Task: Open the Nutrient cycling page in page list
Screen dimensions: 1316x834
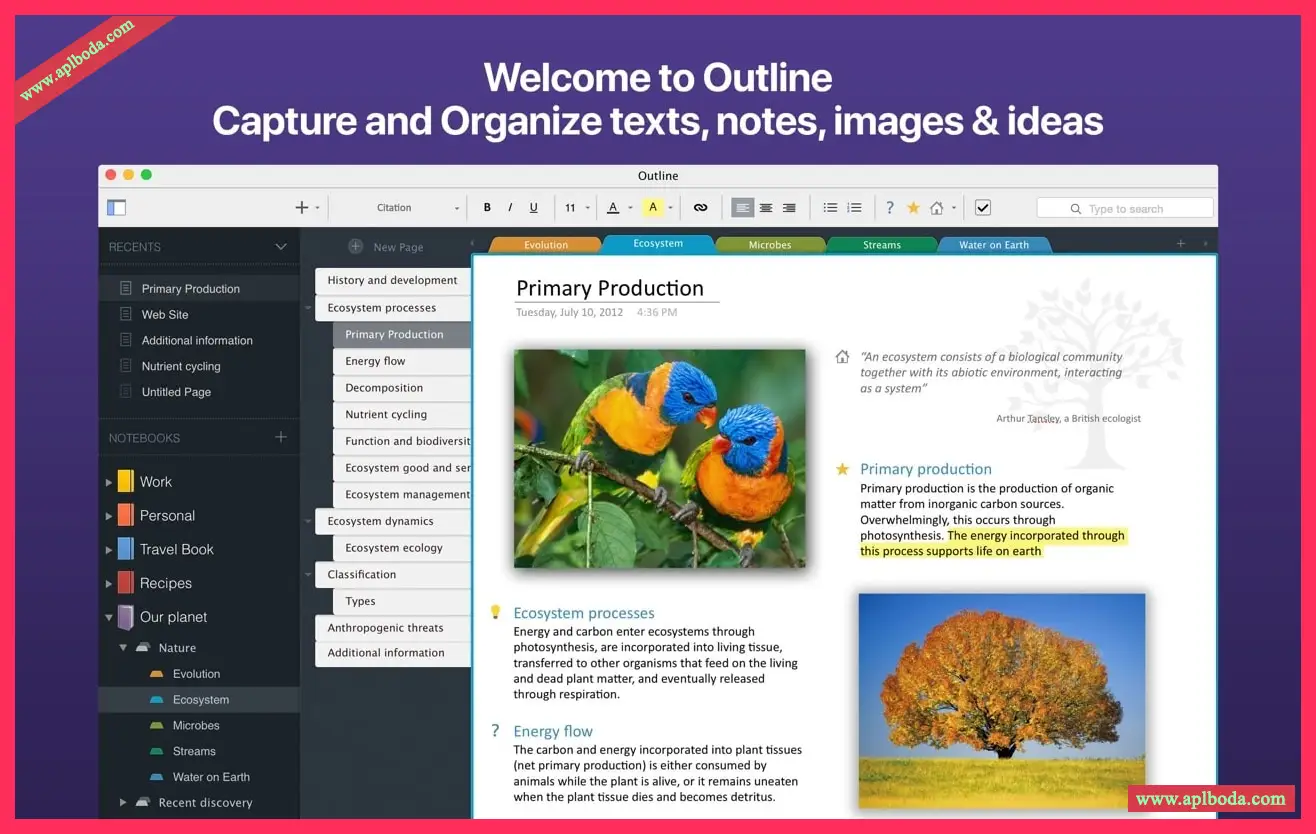Action: pos(402,414)
